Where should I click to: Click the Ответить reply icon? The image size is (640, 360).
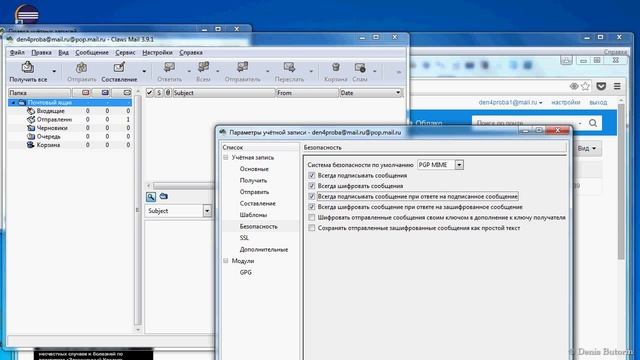(x=169, y=67)
